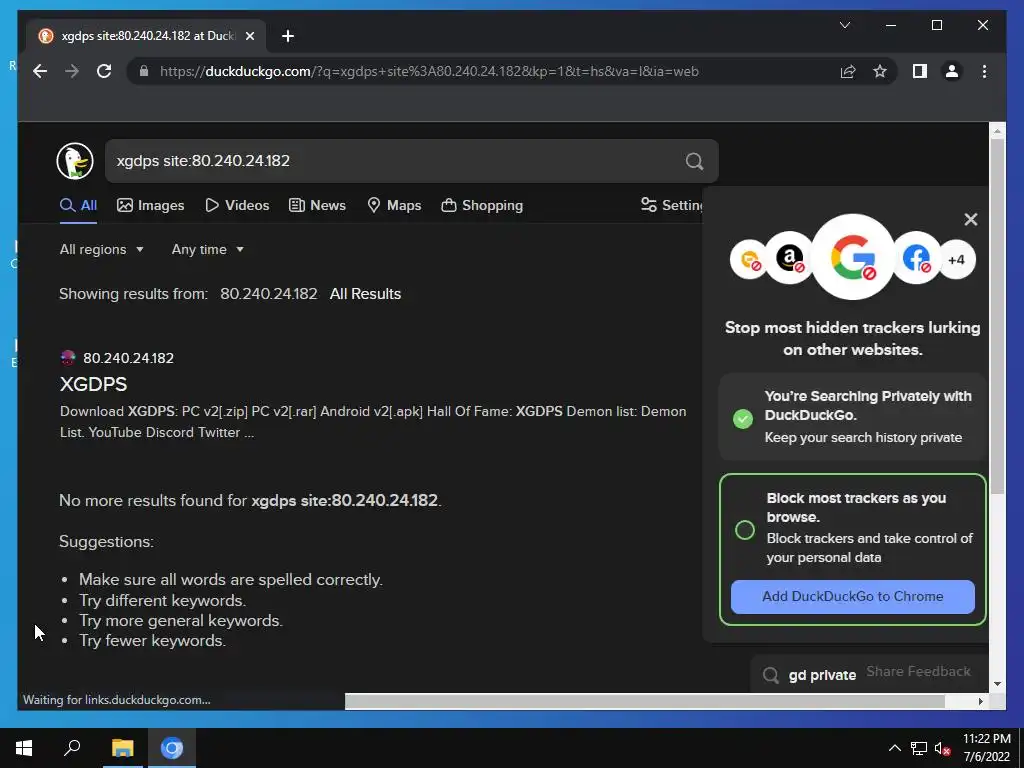Viewport: 1024px width, 768px height.
Task: Click the muted volume tray icon
Action: tap(942, 748)
